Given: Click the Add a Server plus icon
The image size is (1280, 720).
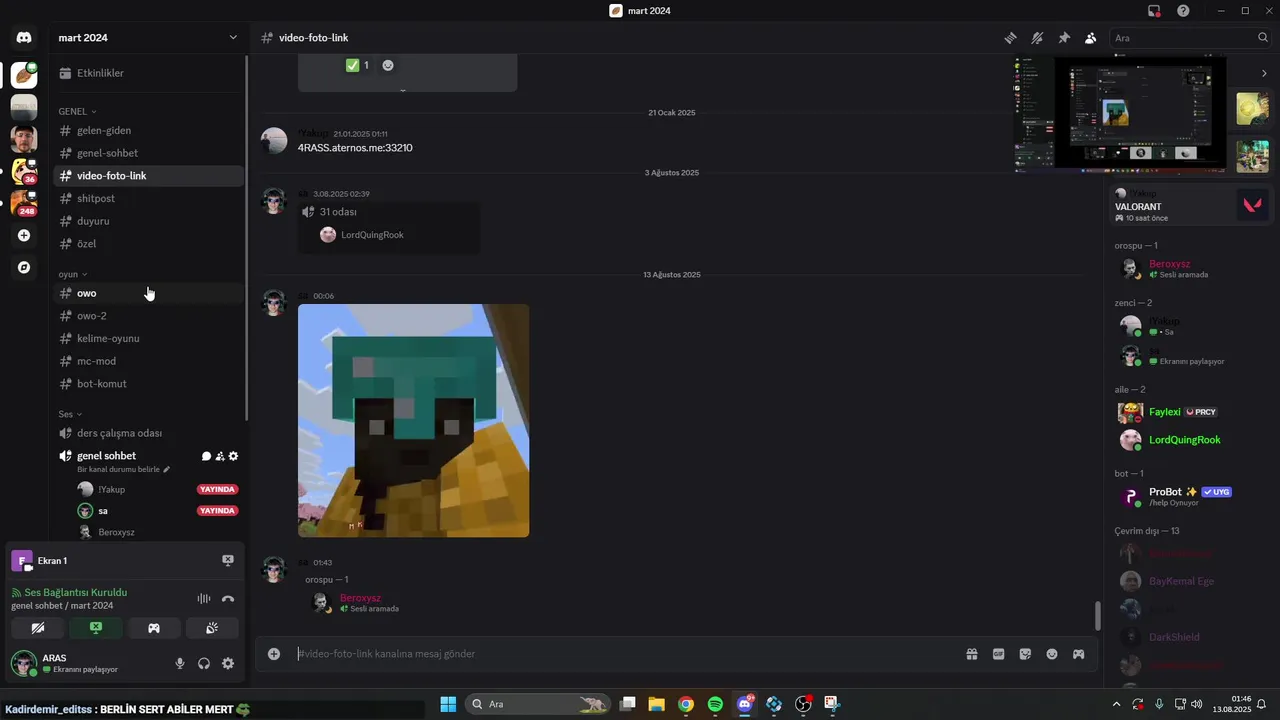Looking at the screenshot, I should tap(24, 236).
